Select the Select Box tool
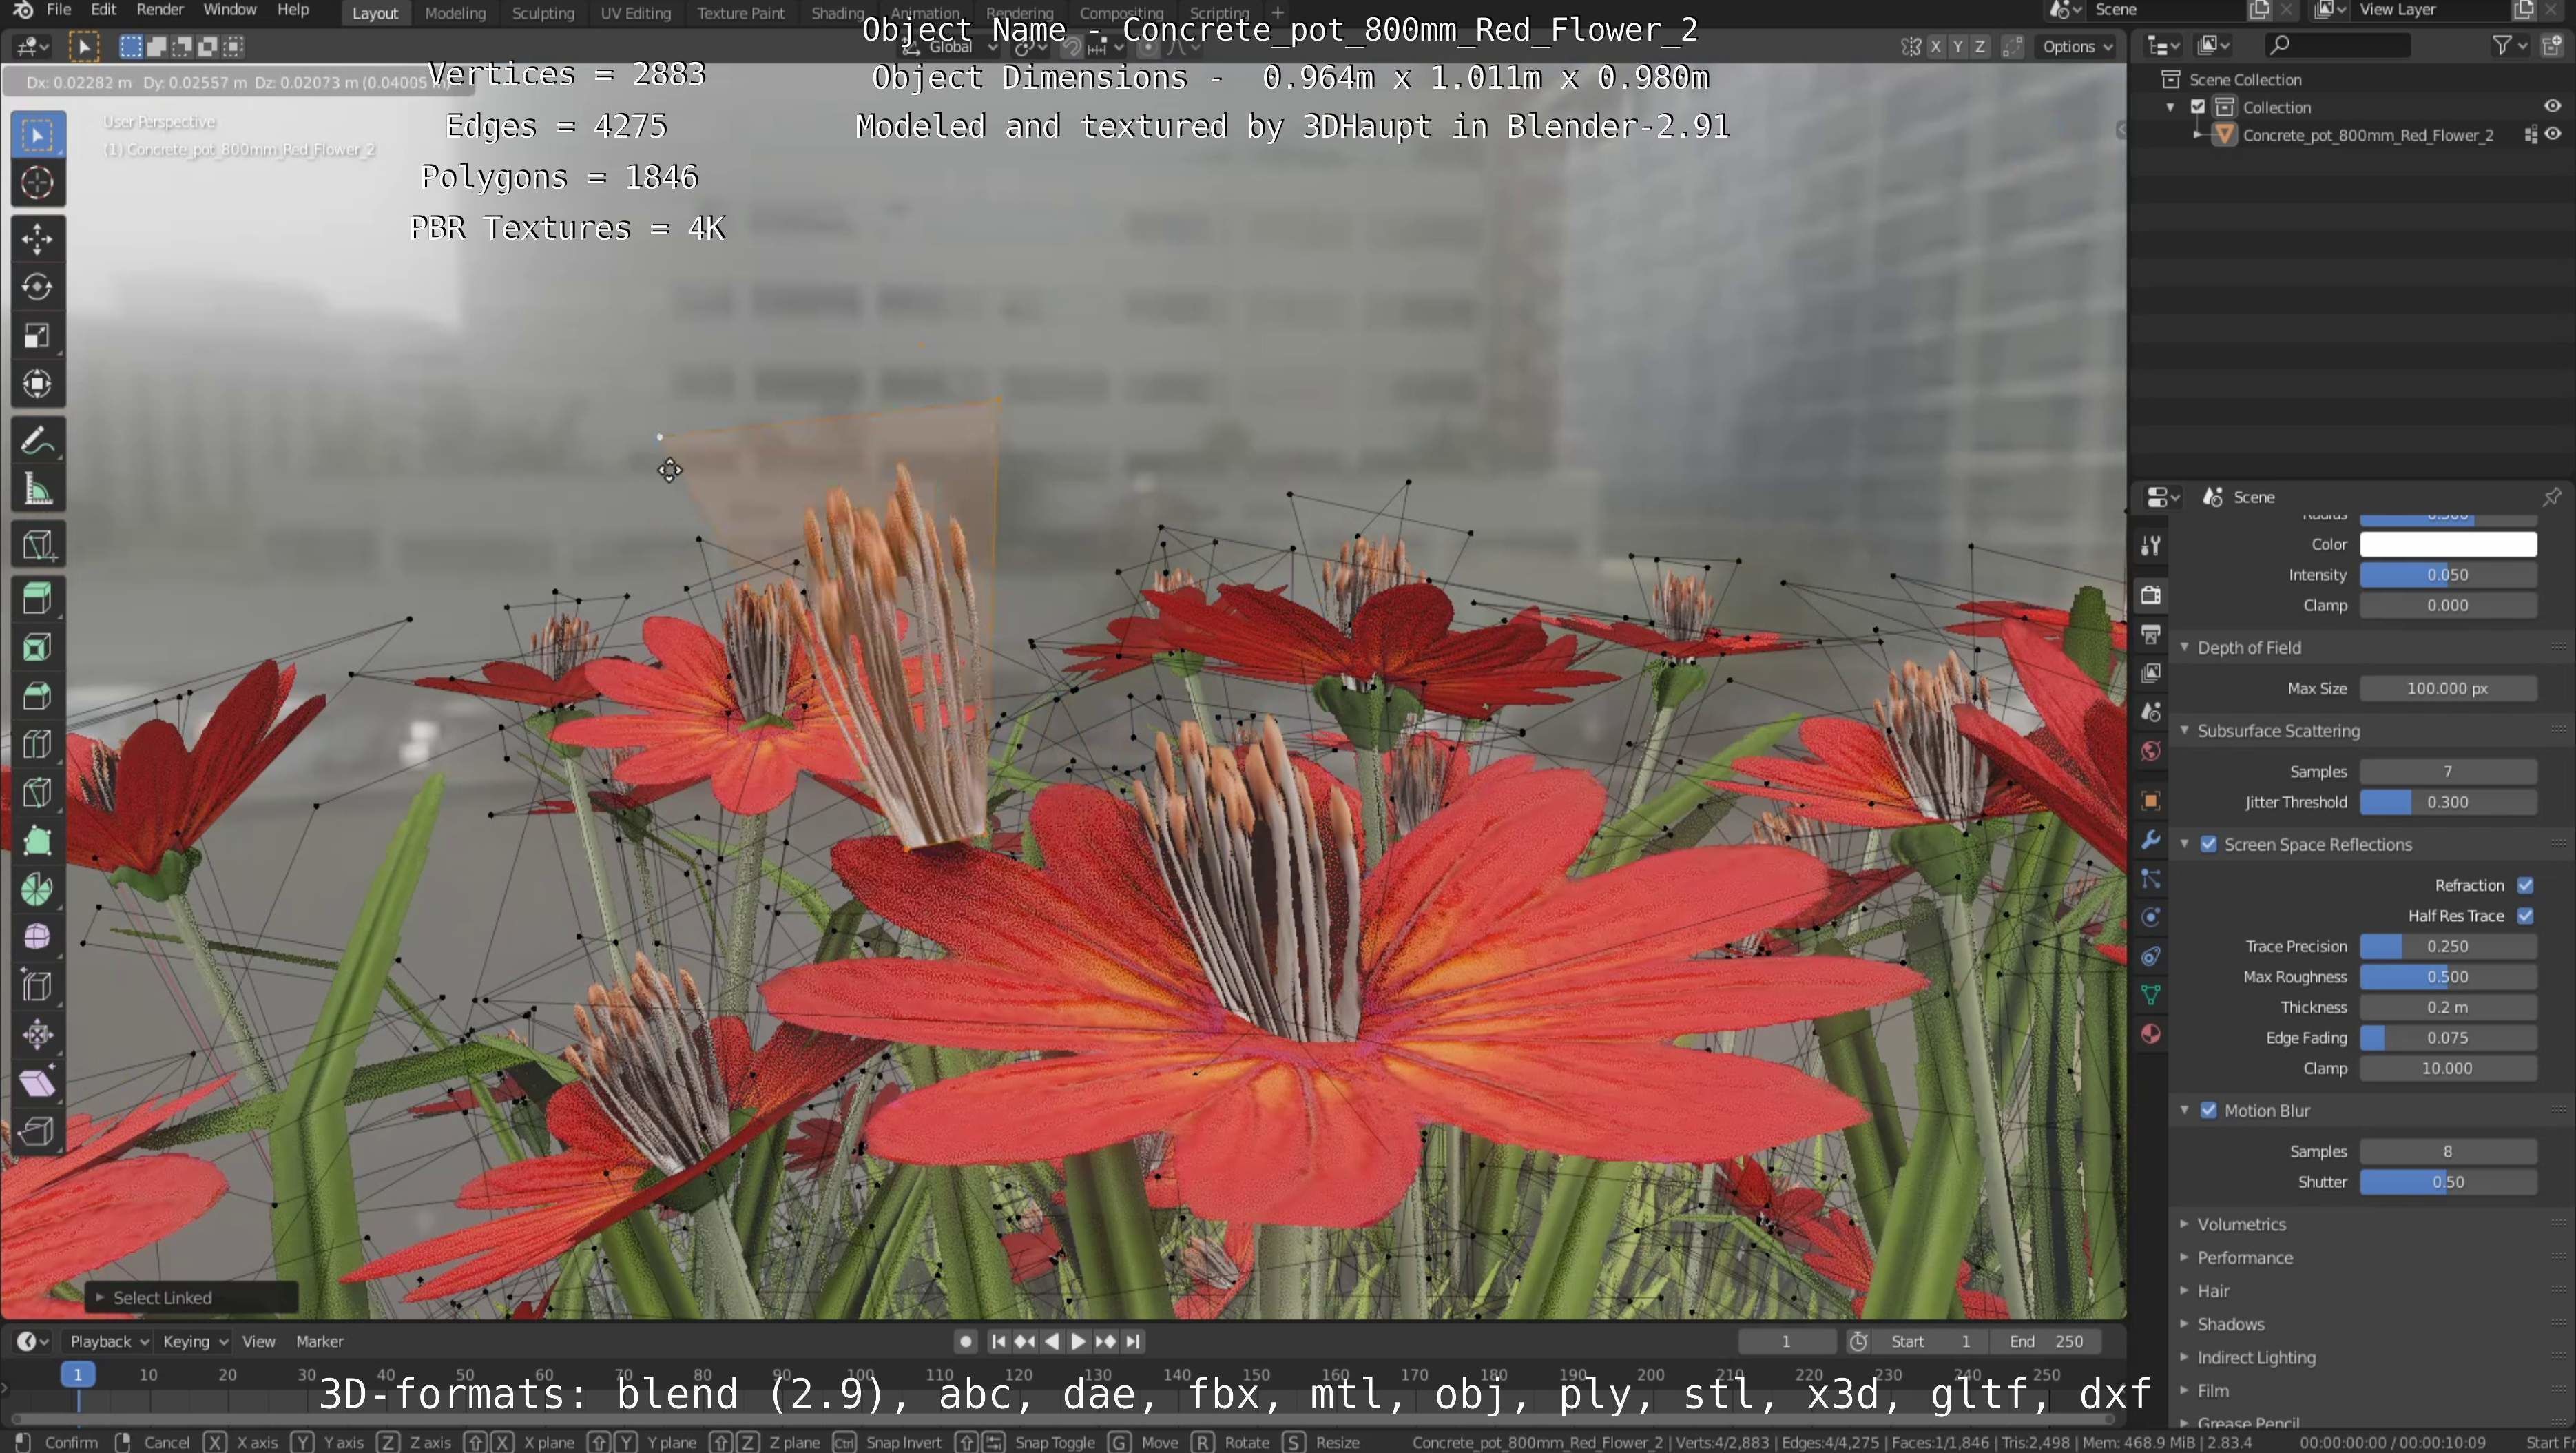The width and height of the screenshot is (2576, 1453). tap(38, 135)
